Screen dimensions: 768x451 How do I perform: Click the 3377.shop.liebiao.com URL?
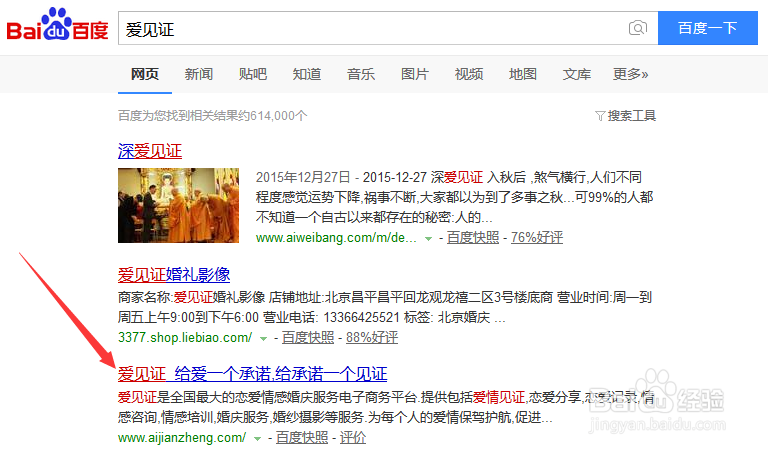tap(185, 337)
